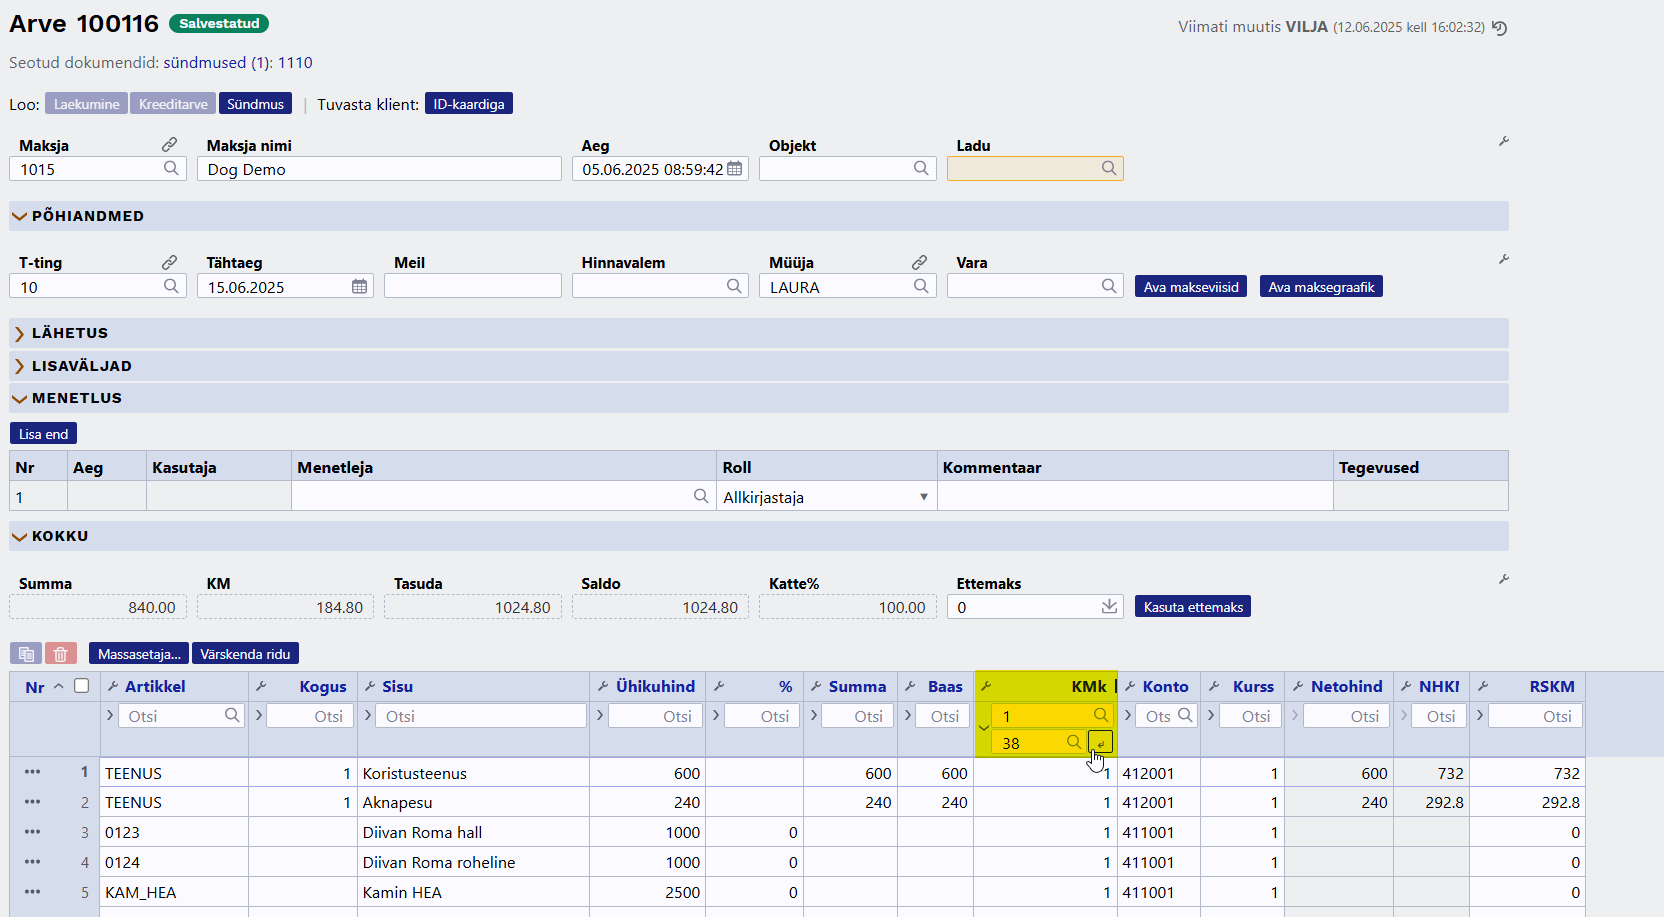Click the Massasetaja... button
Screen dimensions: 1664x917
click(x=139, y=654)
